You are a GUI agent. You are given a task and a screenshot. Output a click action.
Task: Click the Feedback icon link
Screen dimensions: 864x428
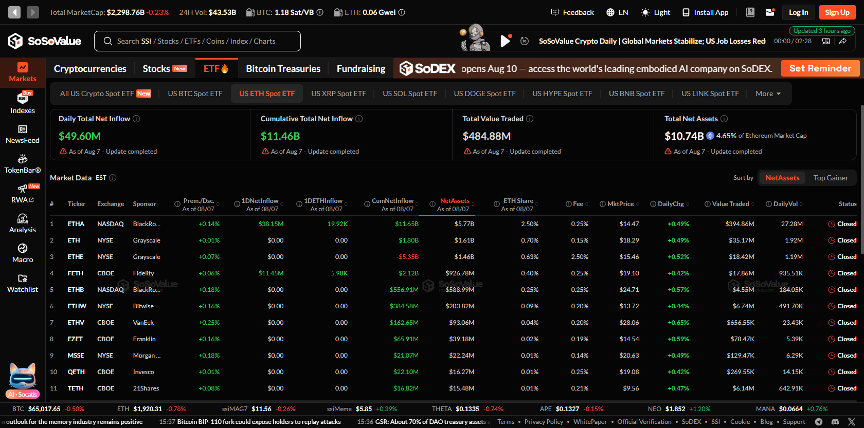pyautogui.click(x=573, y=12)
